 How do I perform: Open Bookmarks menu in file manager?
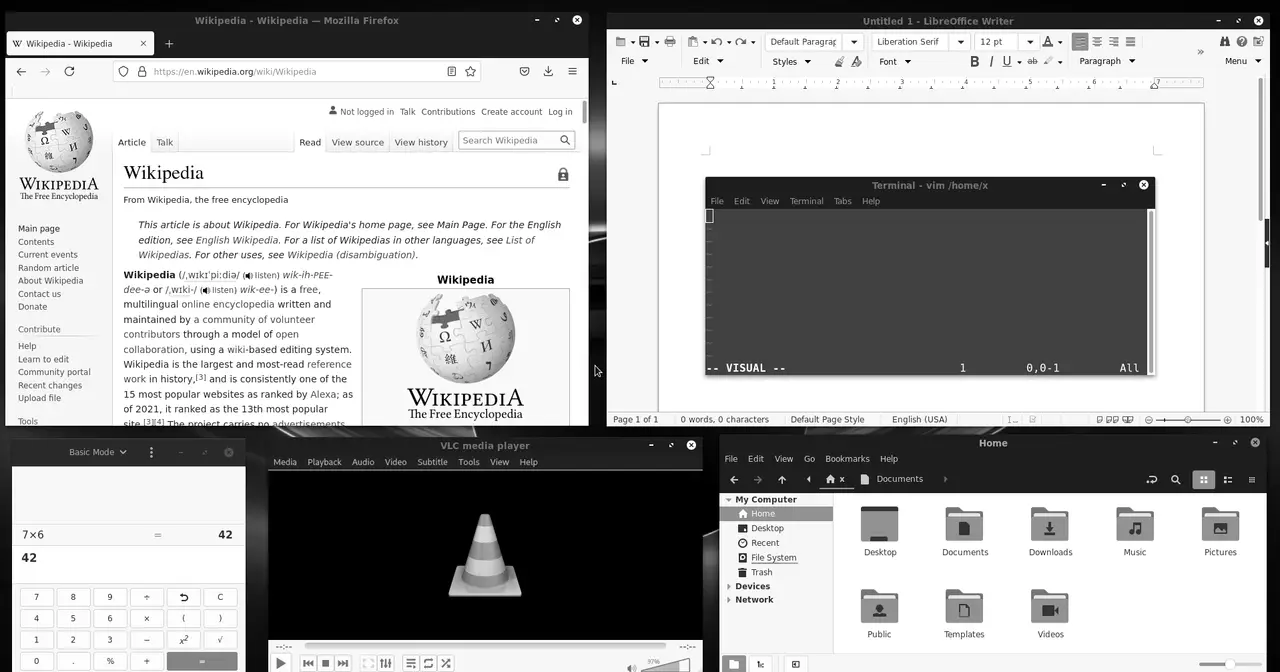pyautogui.click(x=847, y=459)
